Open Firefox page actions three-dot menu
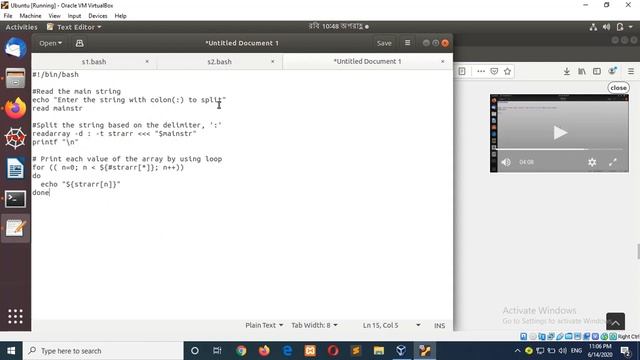Viewport: 640px width, 360px height. tap(481, 71)
